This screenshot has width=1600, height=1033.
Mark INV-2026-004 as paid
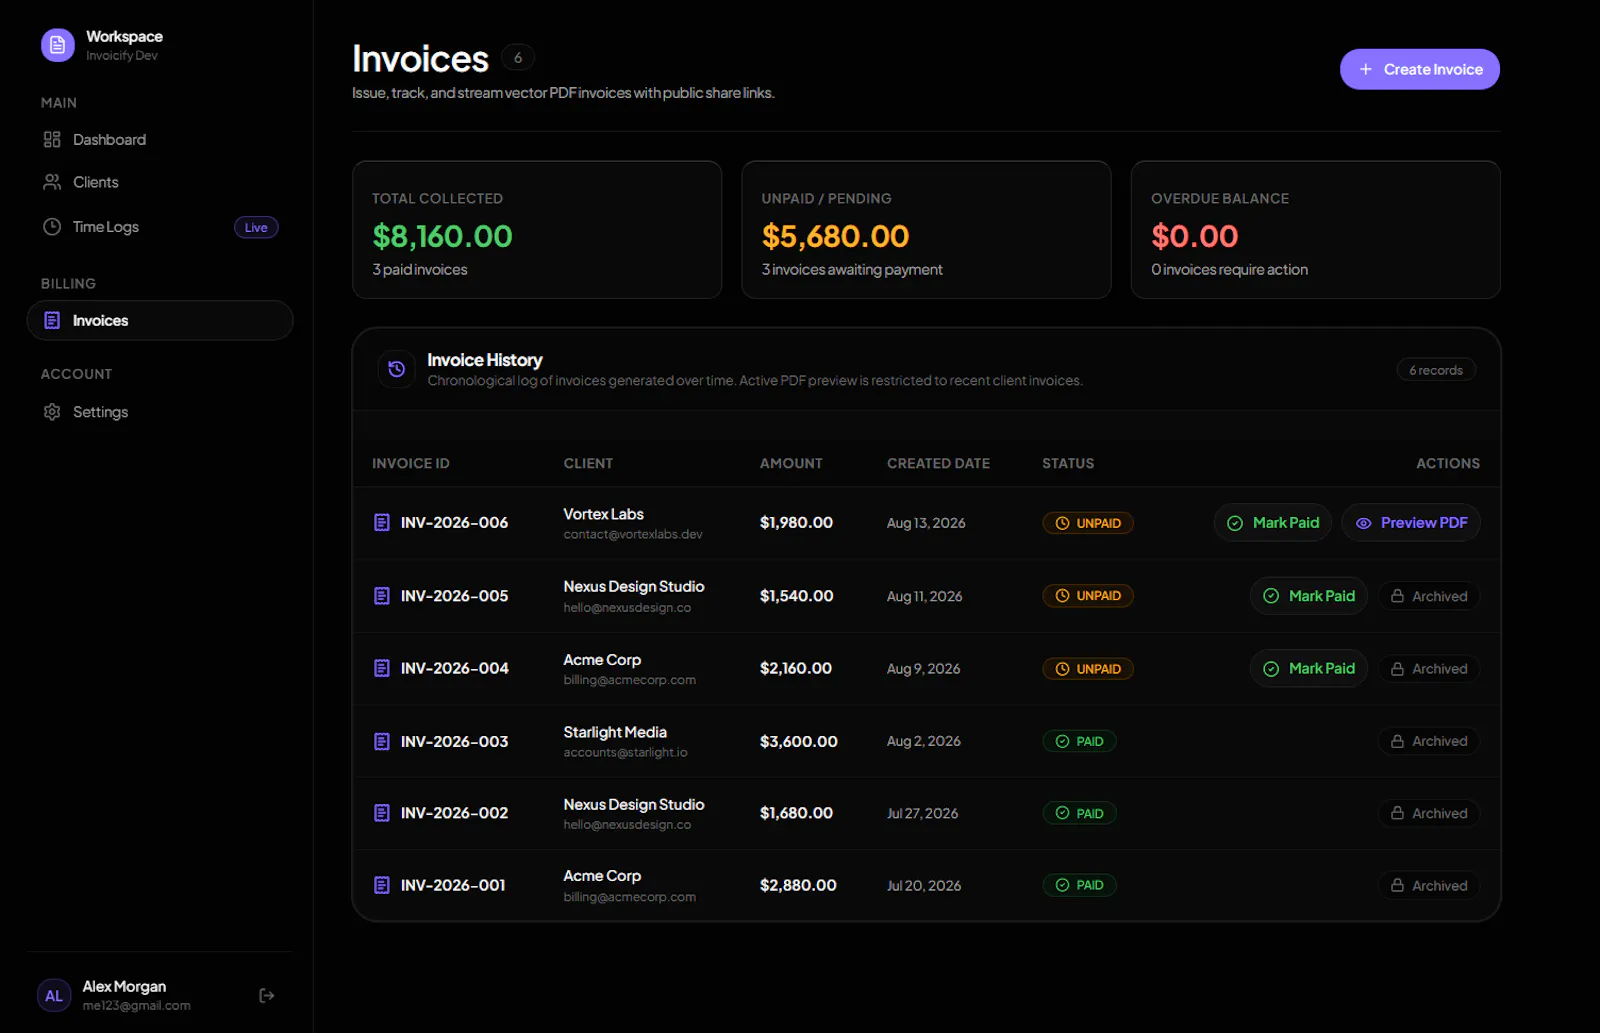coord(1308,668)
